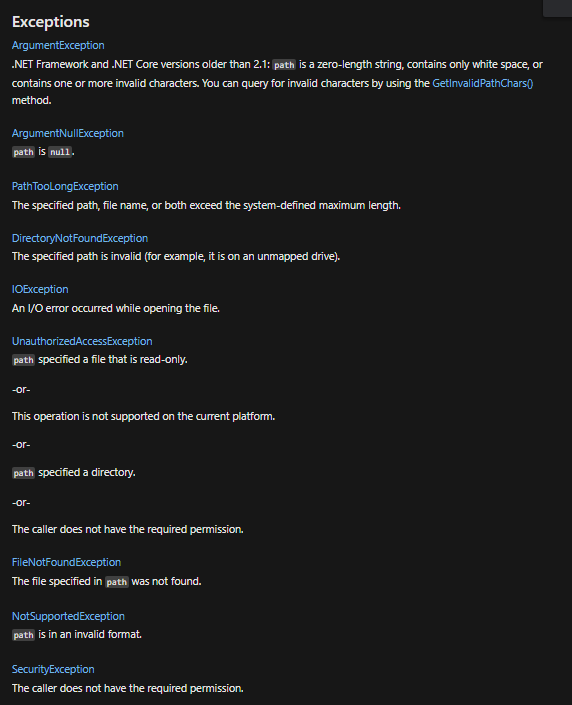
Task: Open the ArgumentNullException reference link
Action: (x=67, y=134)
